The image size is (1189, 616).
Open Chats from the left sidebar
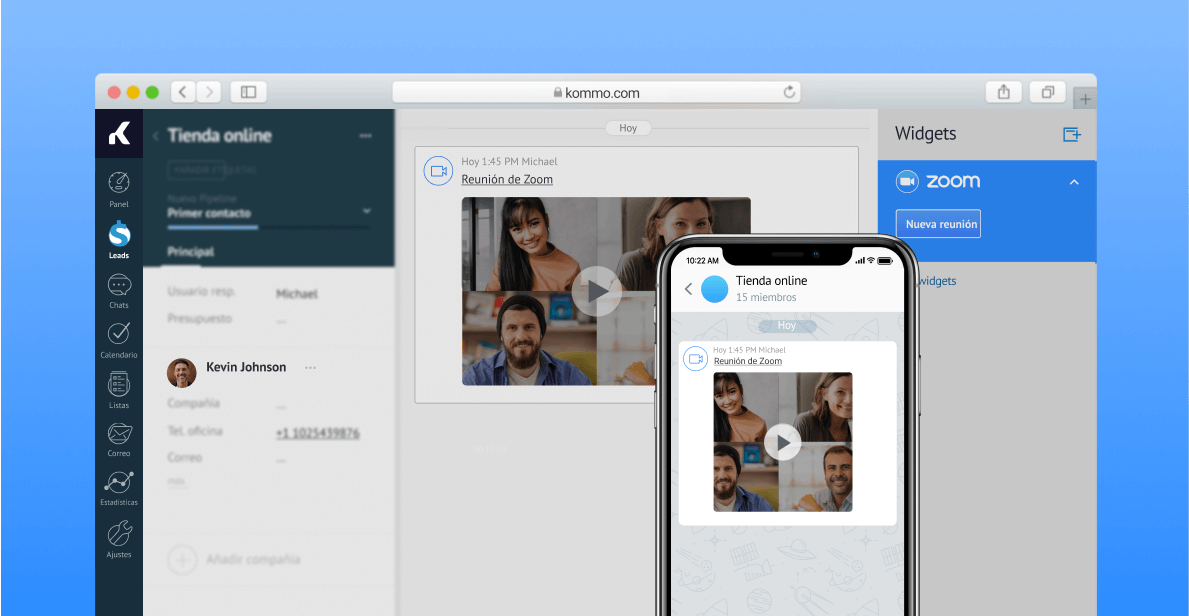119,286
